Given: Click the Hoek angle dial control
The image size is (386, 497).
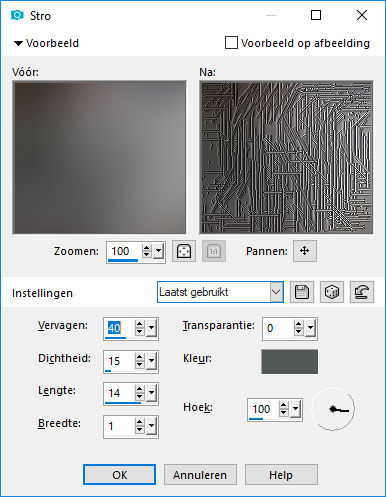Looking at the screenshot, I should [x=333, y=409].
